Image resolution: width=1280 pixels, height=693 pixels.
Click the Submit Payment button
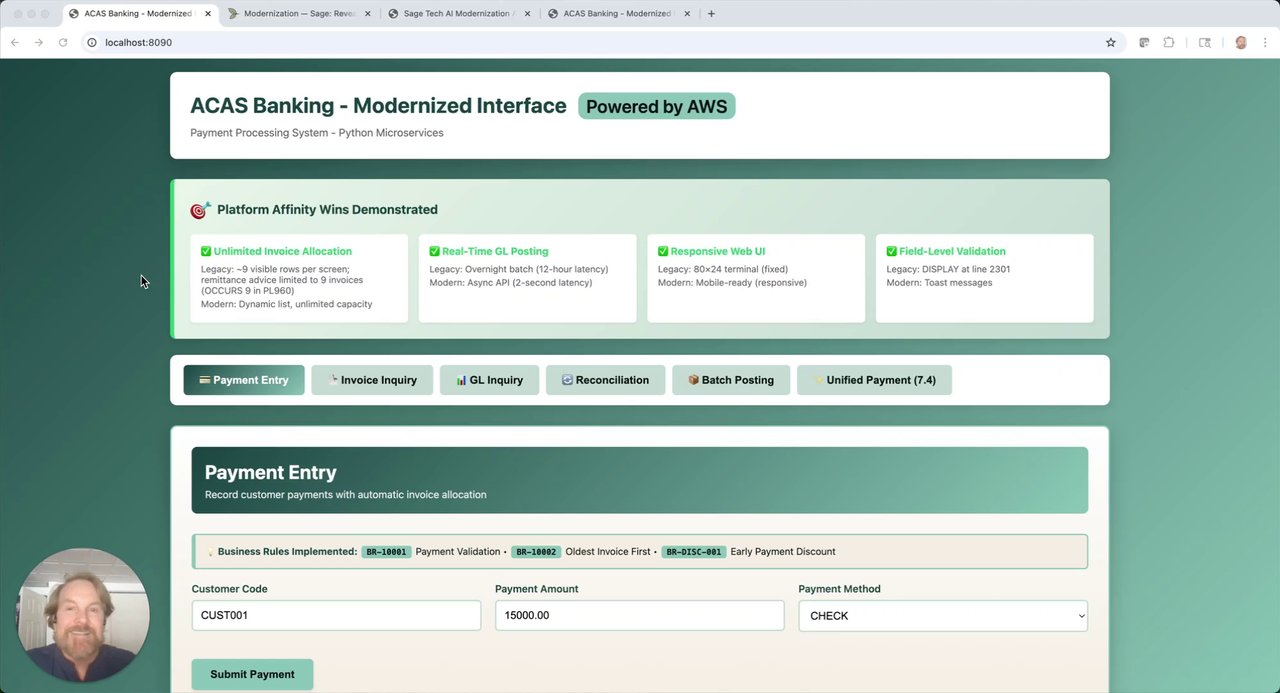[252, 674]
